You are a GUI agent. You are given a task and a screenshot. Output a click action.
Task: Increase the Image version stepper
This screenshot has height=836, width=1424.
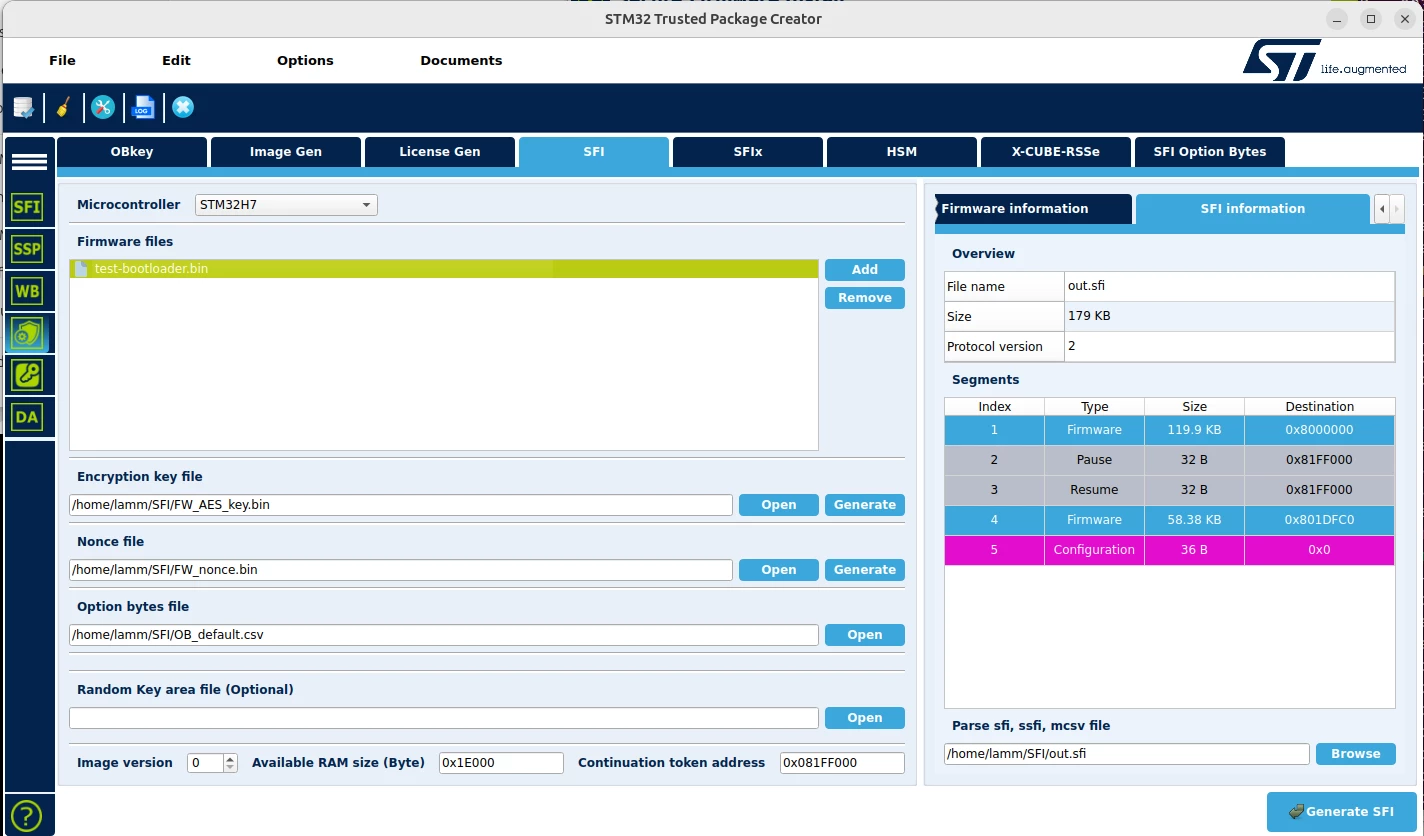point(230,758)
